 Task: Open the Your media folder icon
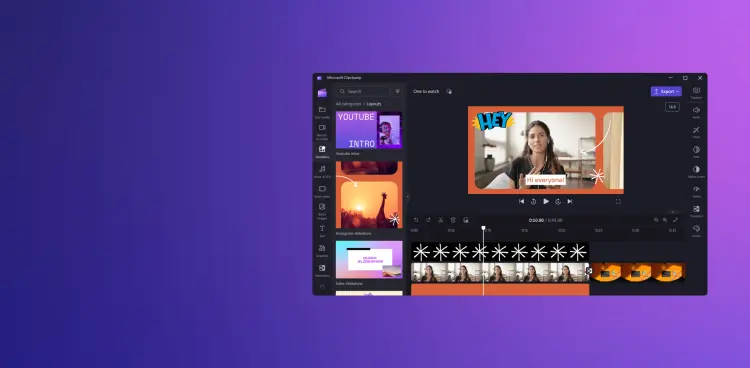[x=322, y=110]
